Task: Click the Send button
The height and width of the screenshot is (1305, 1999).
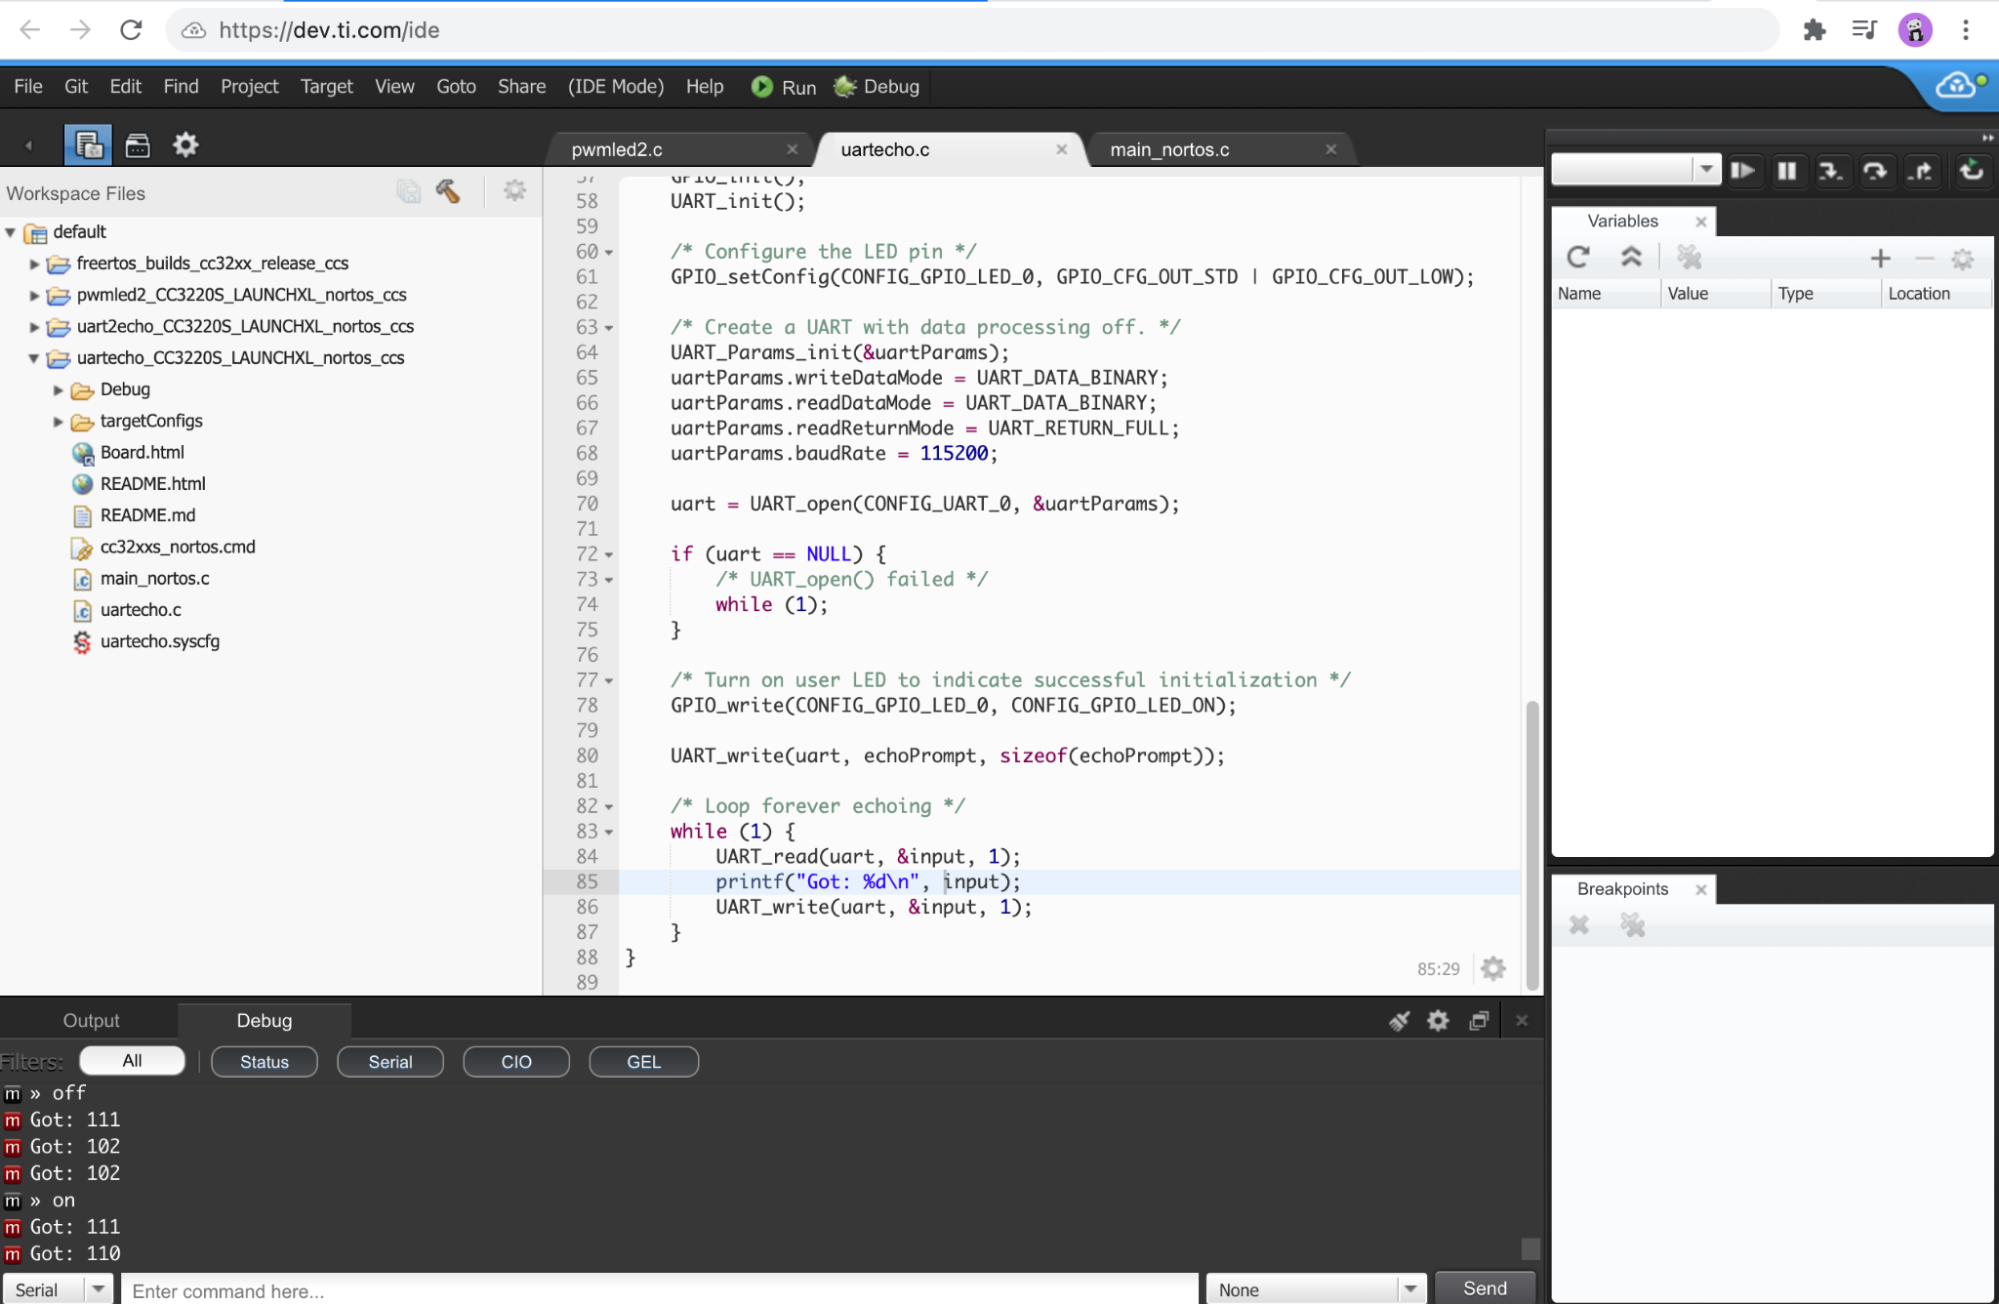Action: tap(1484, 1288)
